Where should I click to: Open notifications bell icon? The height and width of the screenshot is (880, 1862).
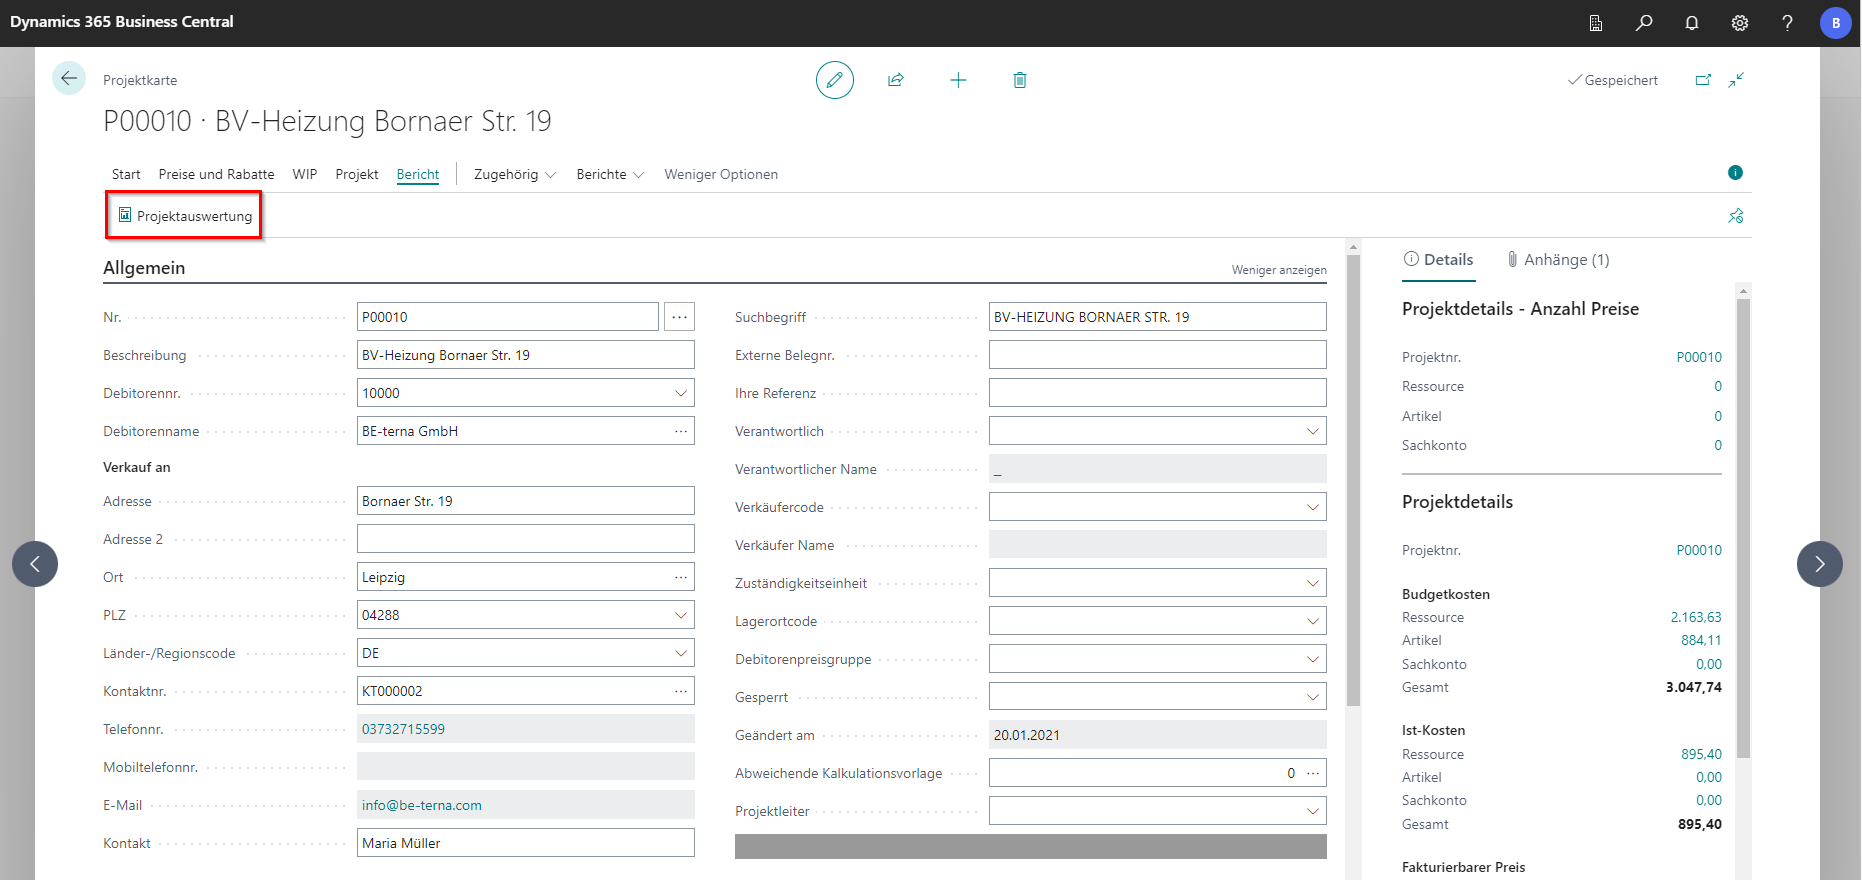[x=1692, y=23]
